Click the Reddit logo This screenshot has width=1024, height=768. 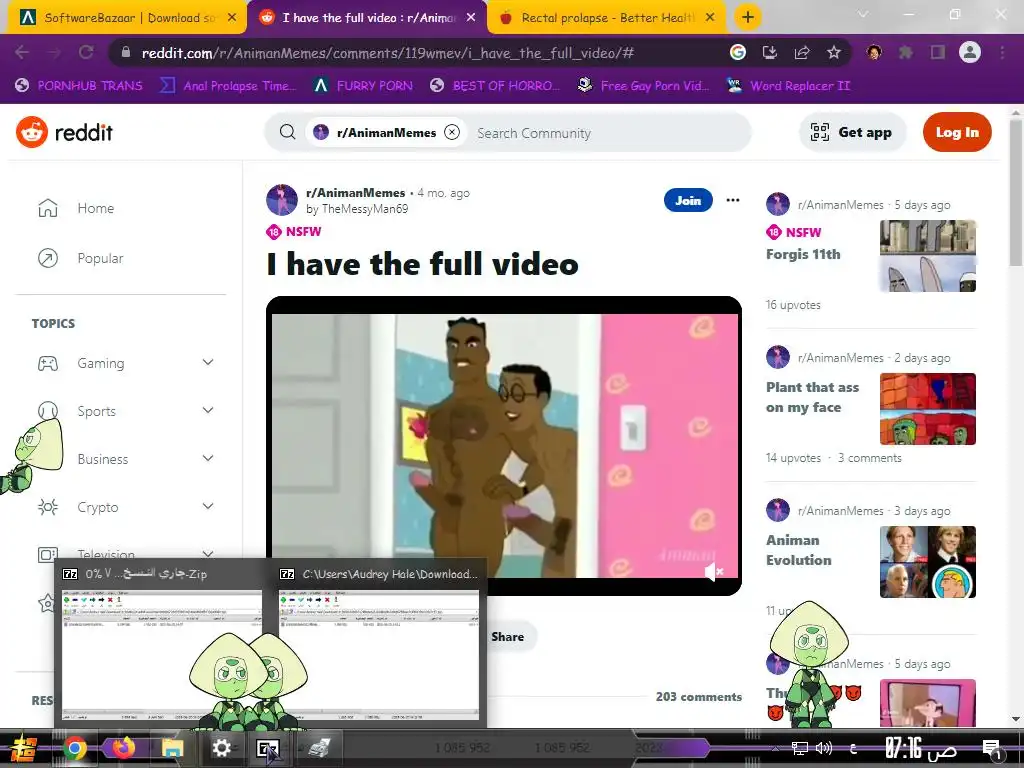65,133
